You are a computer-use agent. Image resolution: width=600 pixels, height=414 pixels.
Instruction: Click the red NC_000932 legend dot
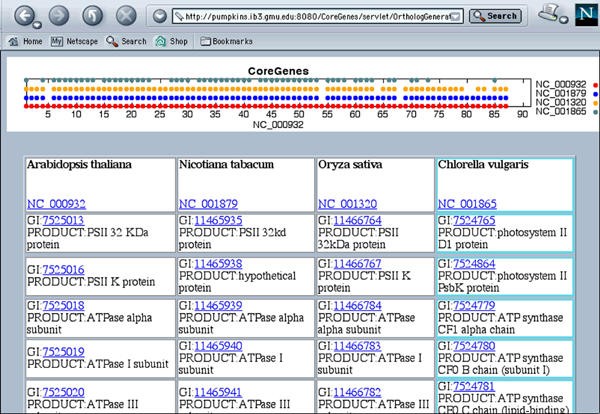594,84
